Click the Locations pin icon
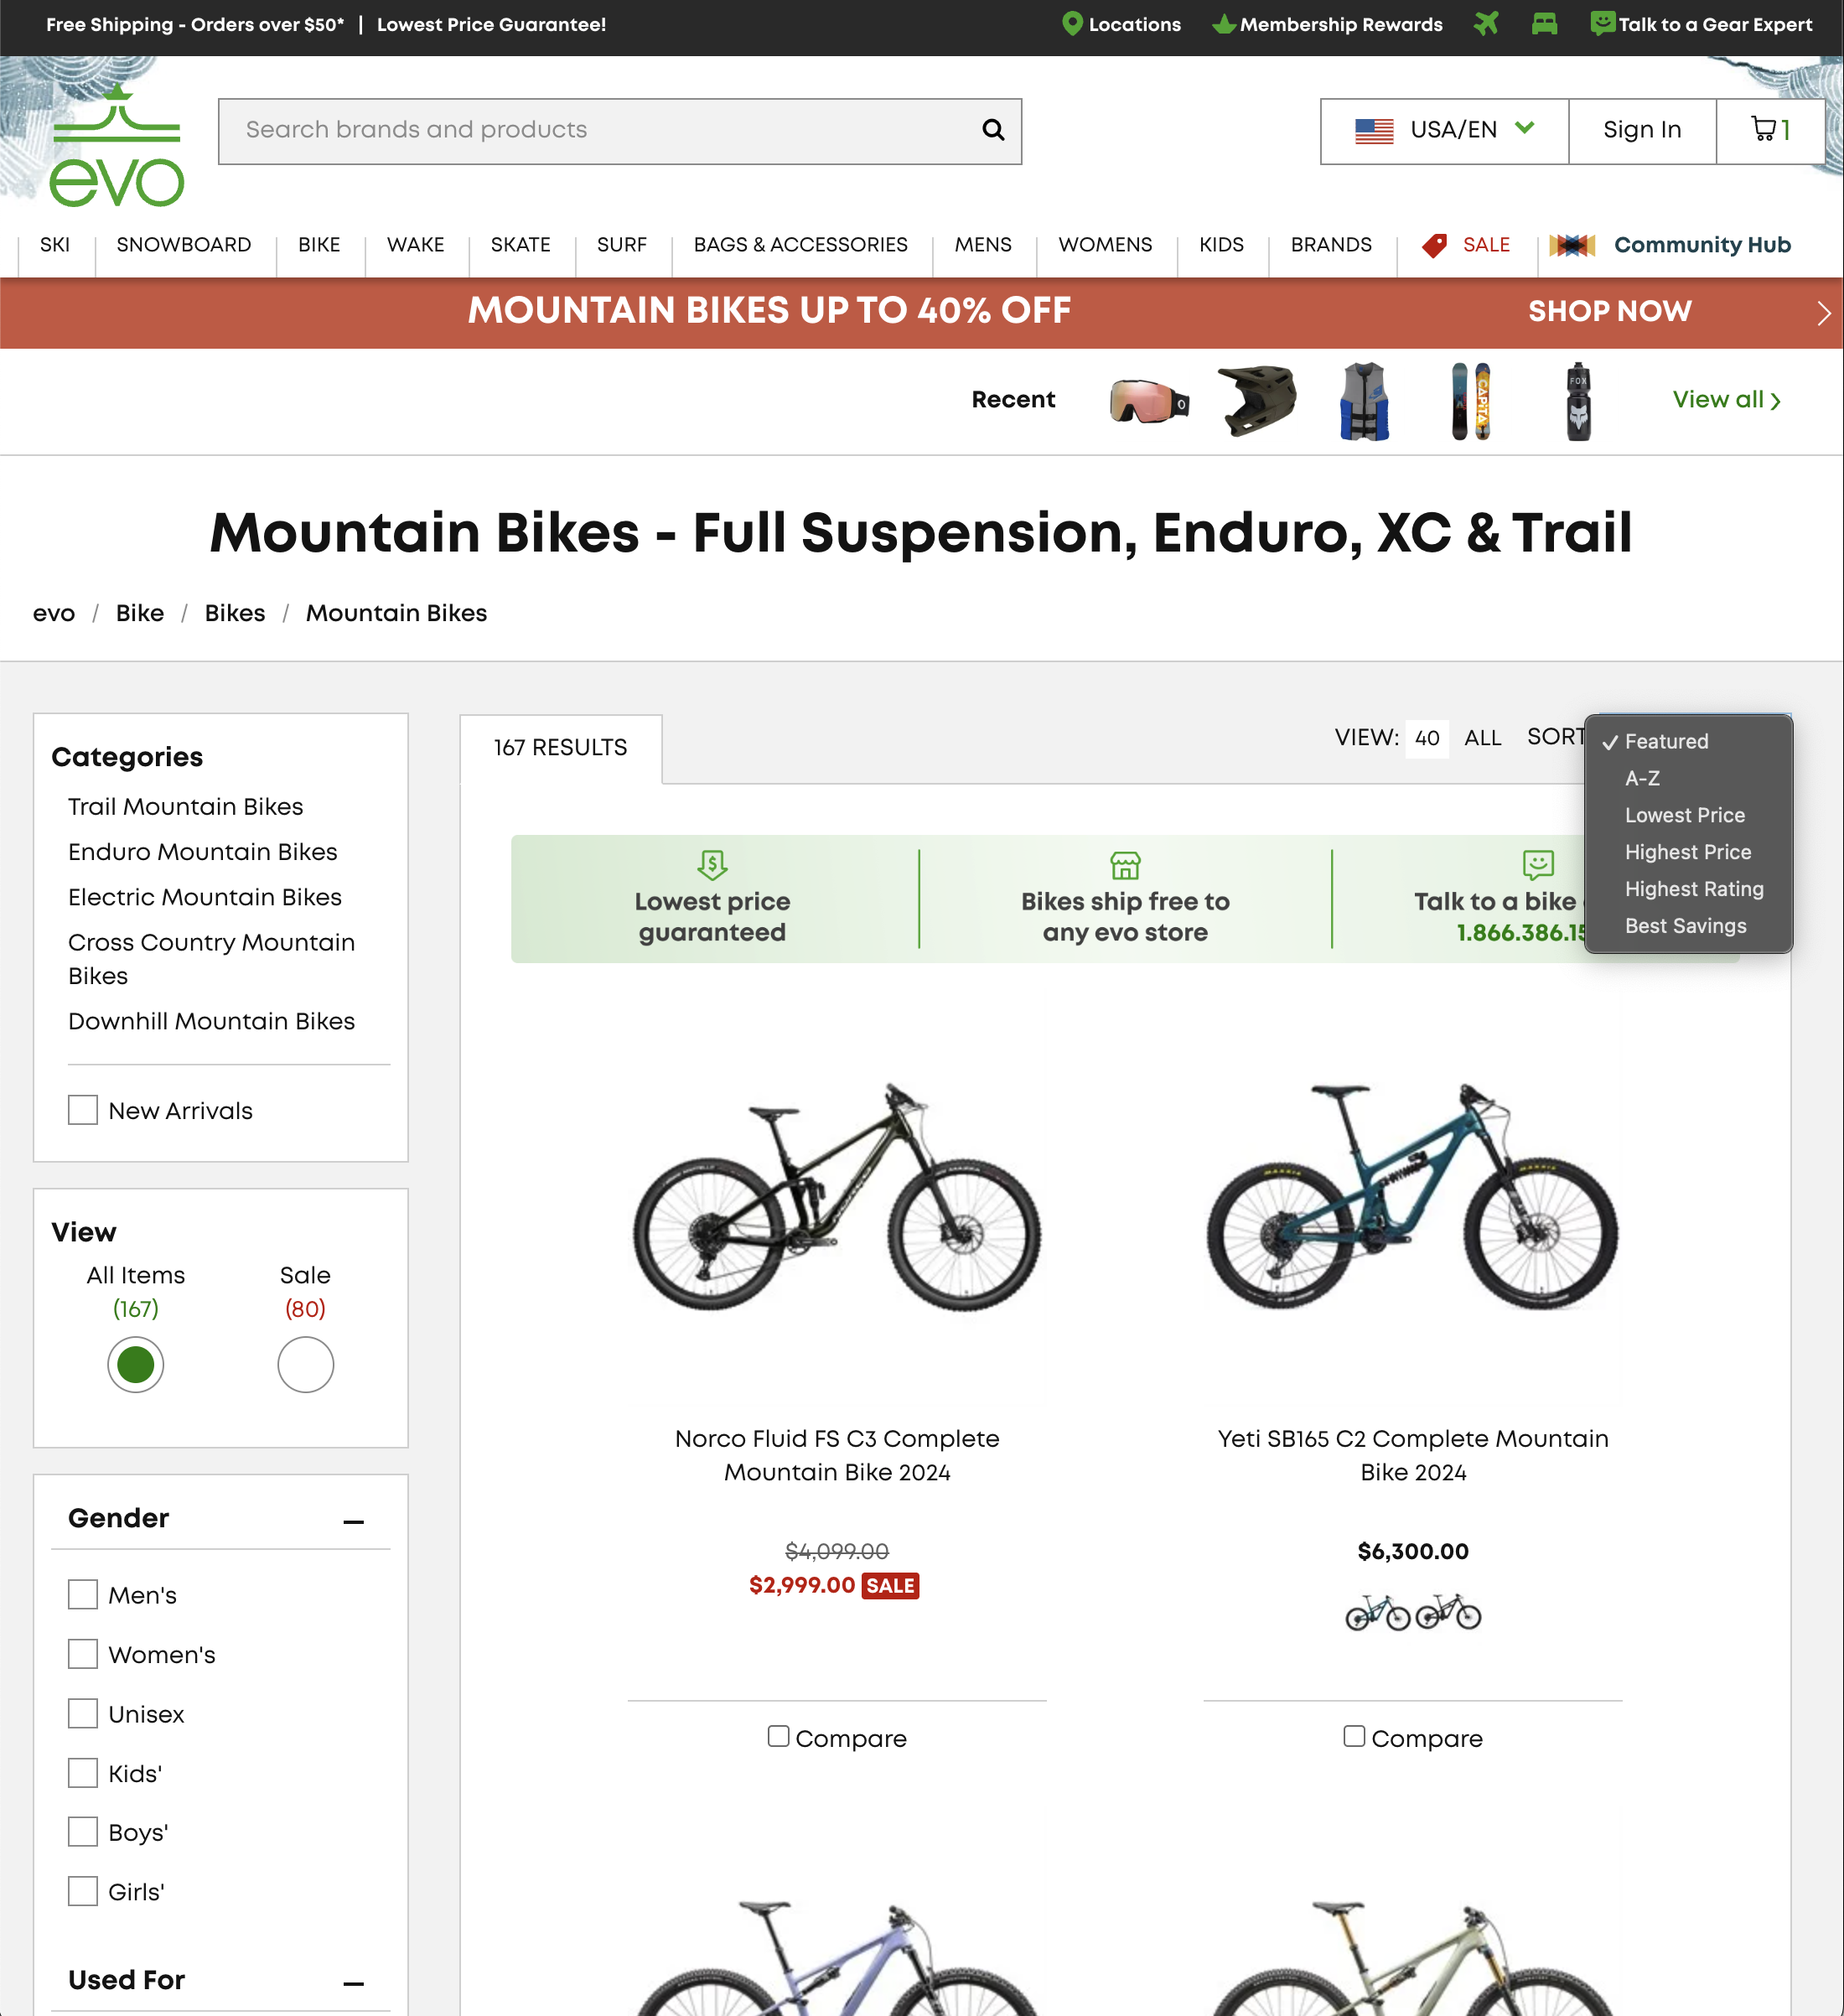The width and height of the screenshot is (1844, 2016). point(1072,24)
